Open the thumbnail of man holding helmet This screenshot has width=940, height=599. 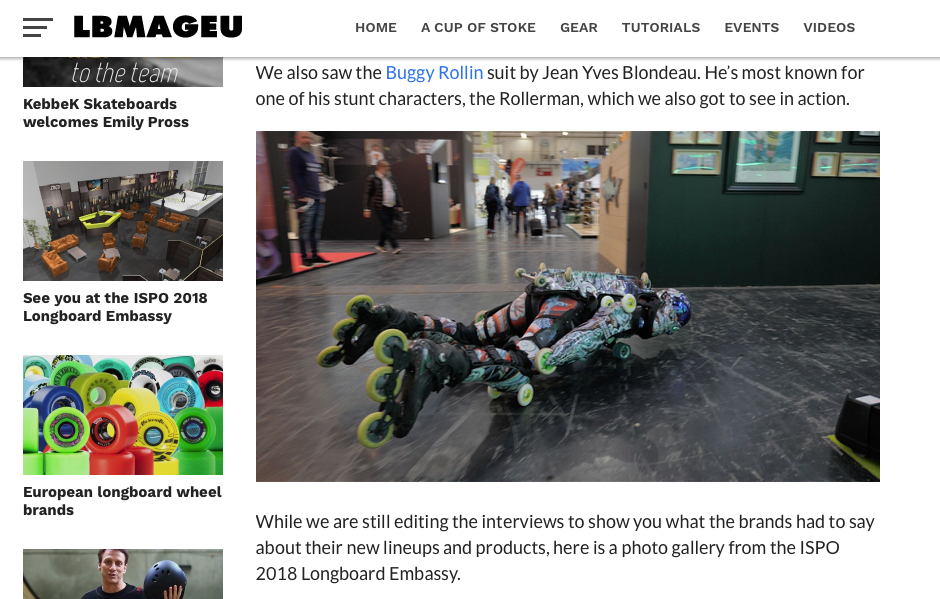[x=123, y=574]
